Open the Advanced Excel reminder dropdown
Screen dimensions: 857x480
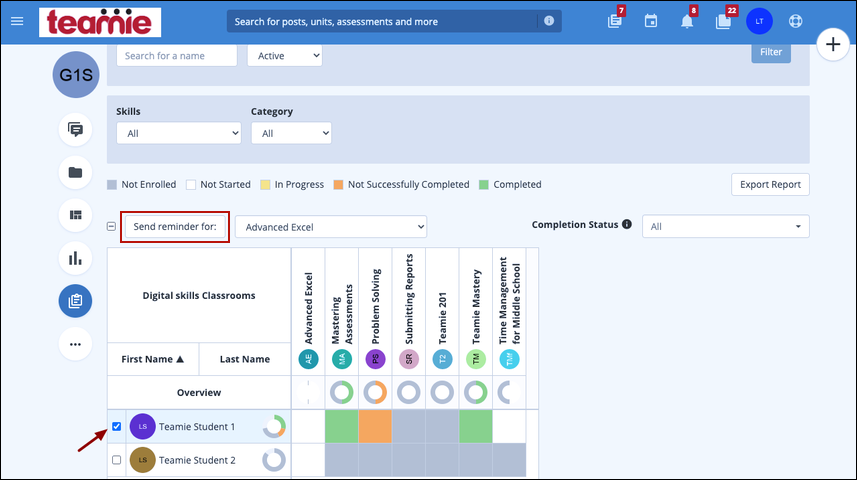click(x=331, y=227)
